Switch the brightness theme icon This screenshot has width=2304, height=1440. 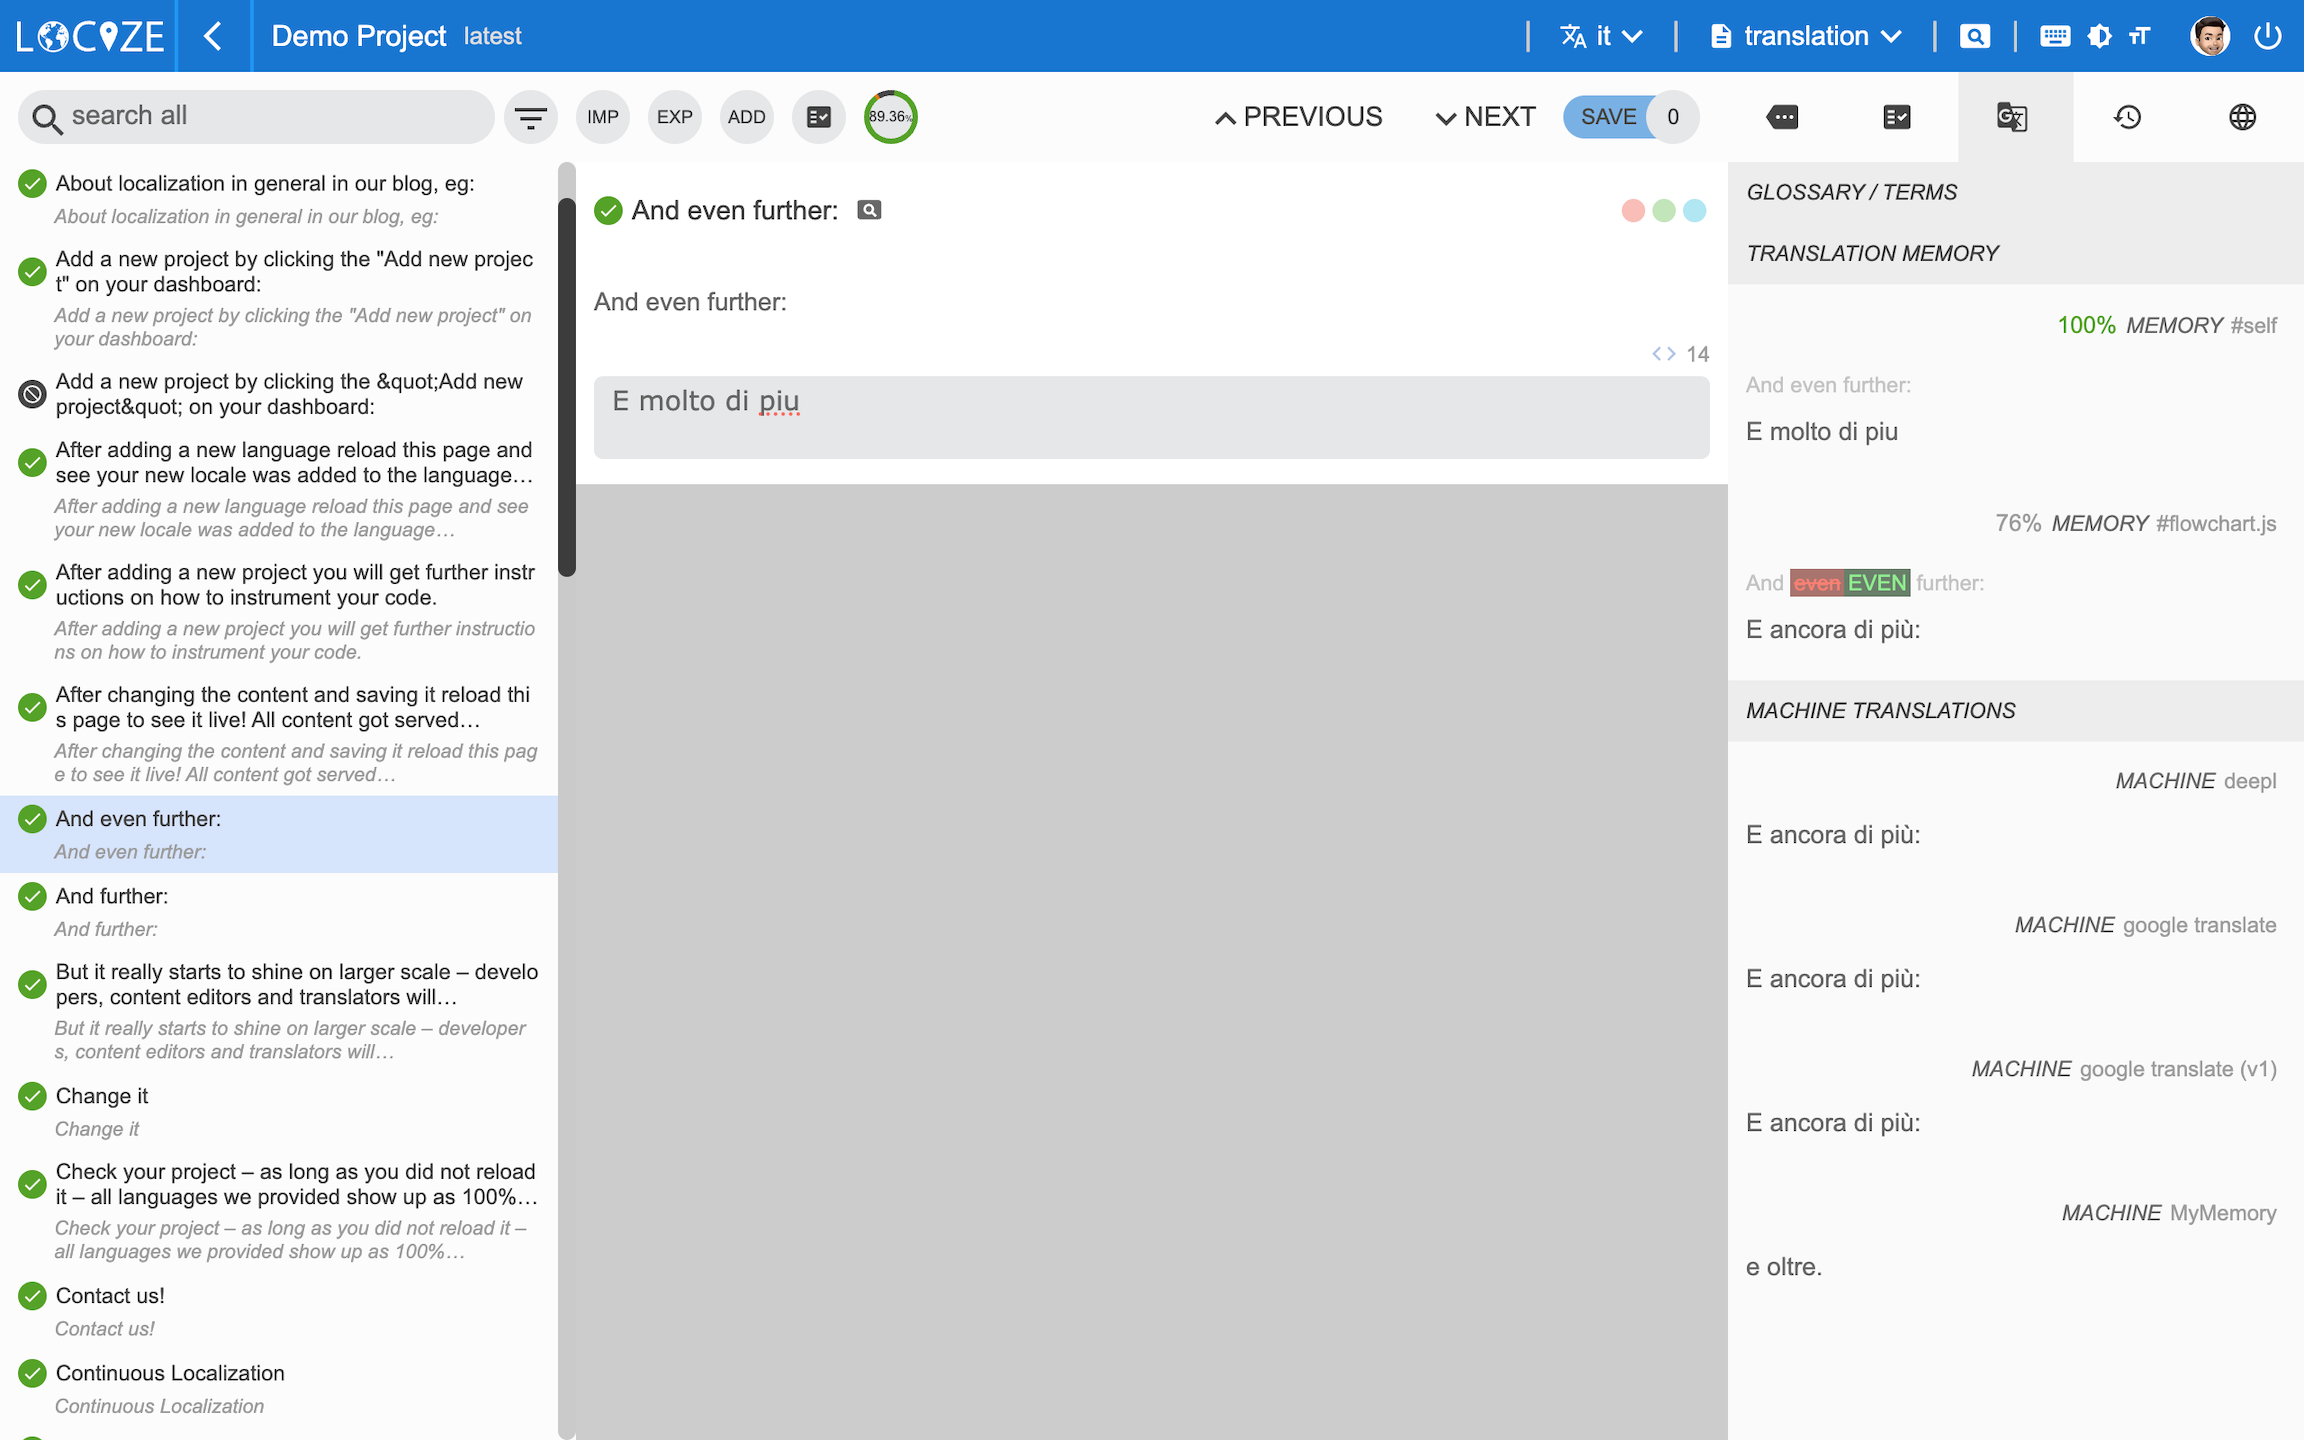pyautogui.click(x=2099, y=36)
